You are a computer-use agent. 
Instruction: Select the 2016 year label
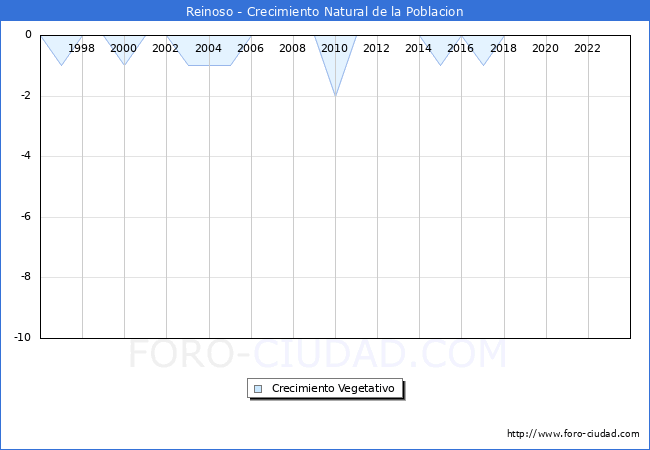(x=461, y=48)
